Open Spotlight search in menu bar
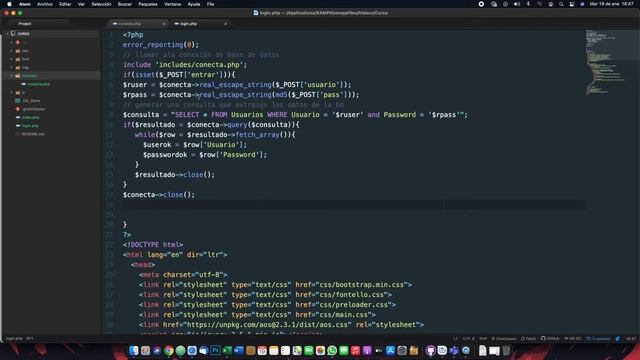This screenshot has width=640, height=360. 561,4
